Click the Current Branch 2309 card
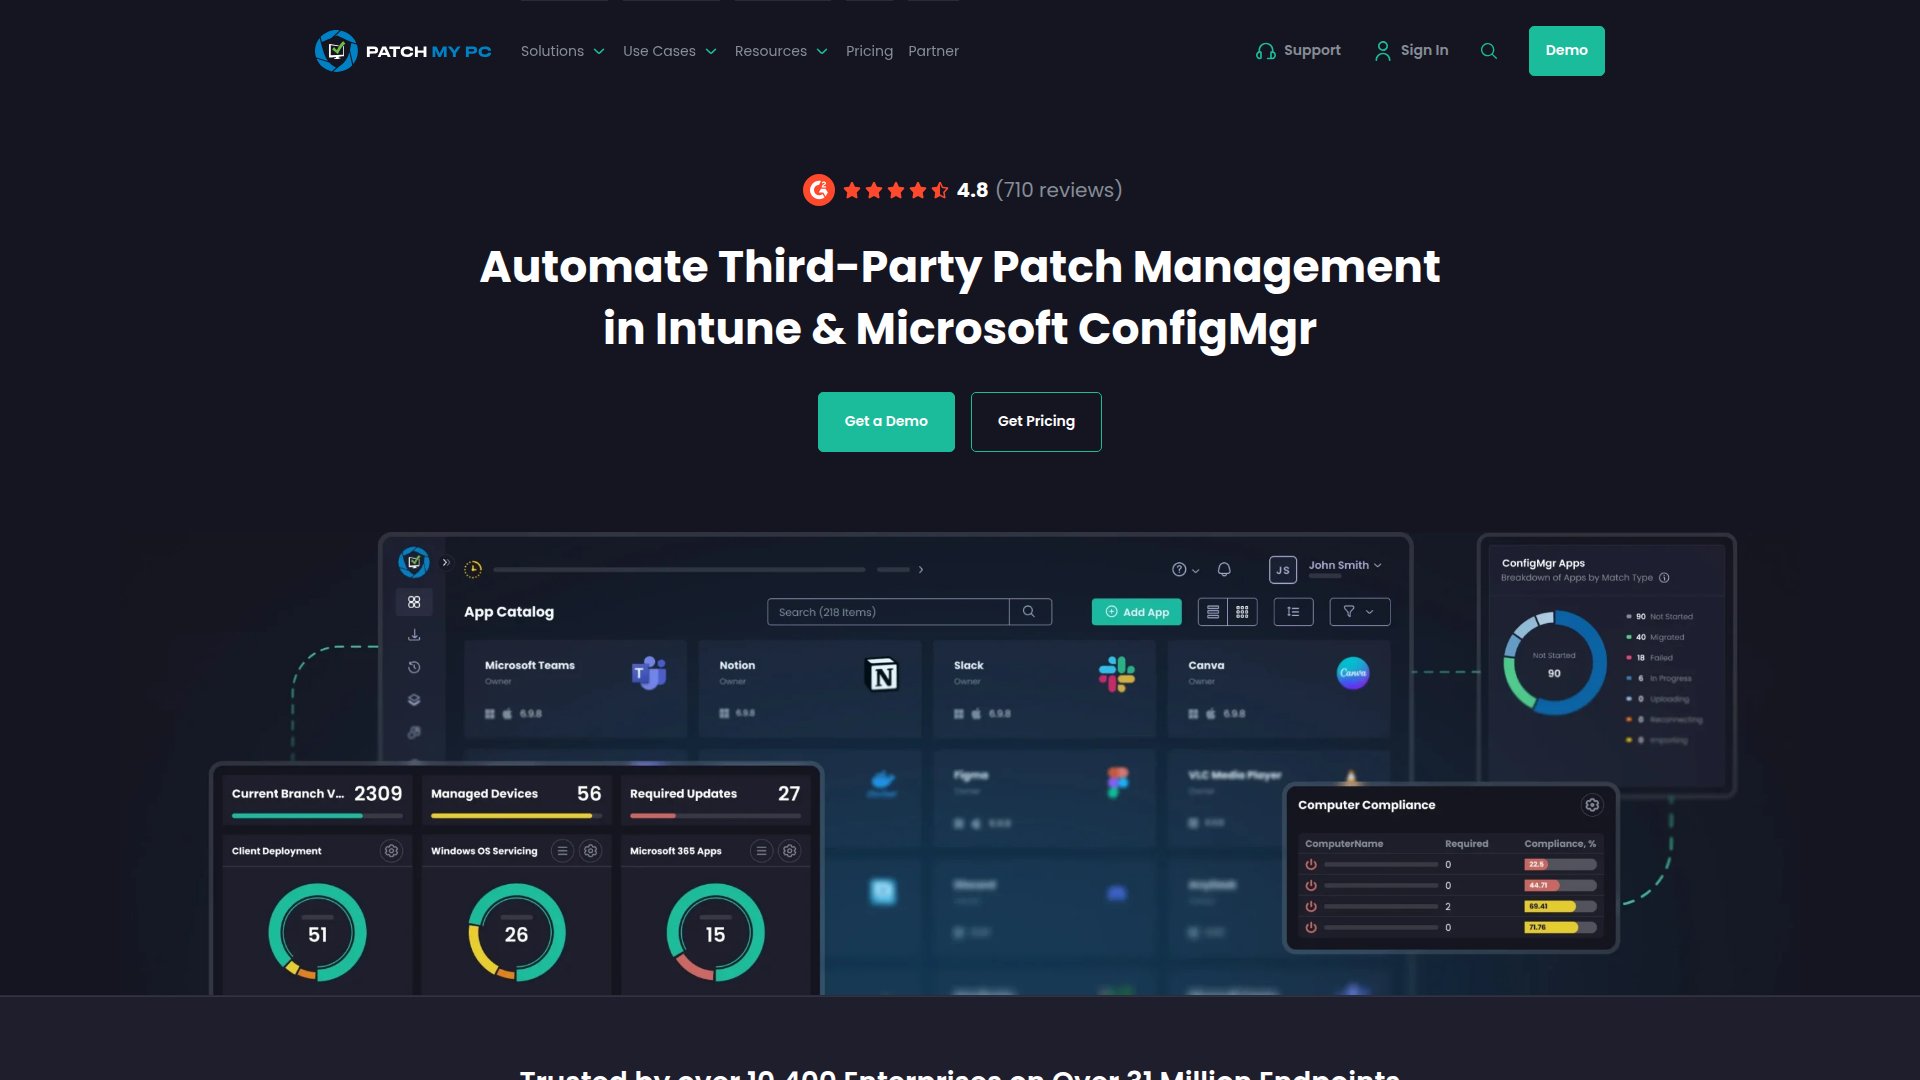 tap(317, 800)
